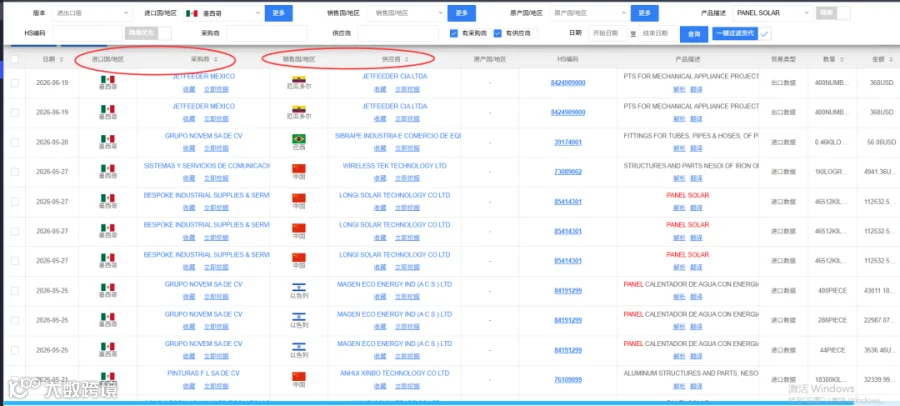
Task: Tick checkbox for the 44PIECE row
Action: [14, 350]
